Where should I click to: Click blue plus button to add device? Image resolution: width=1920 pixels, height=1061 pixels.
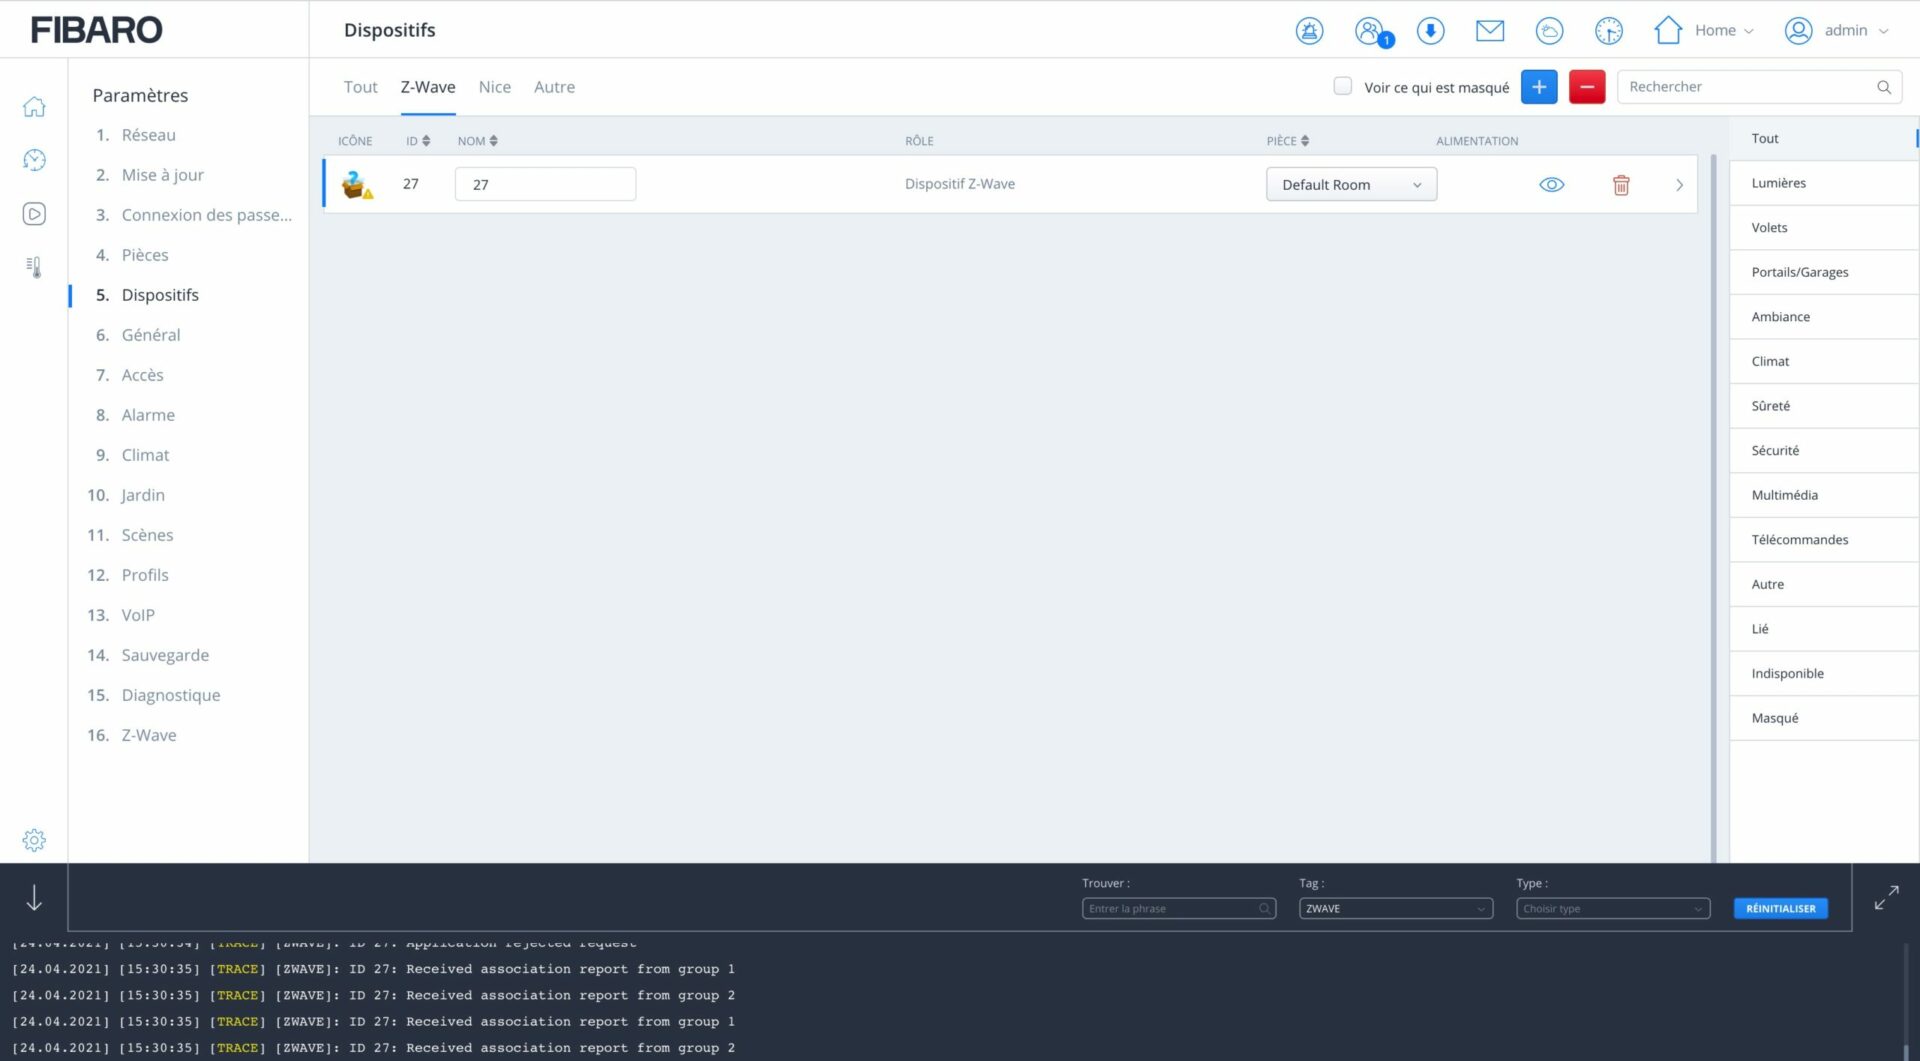[x=1539, y=87]
